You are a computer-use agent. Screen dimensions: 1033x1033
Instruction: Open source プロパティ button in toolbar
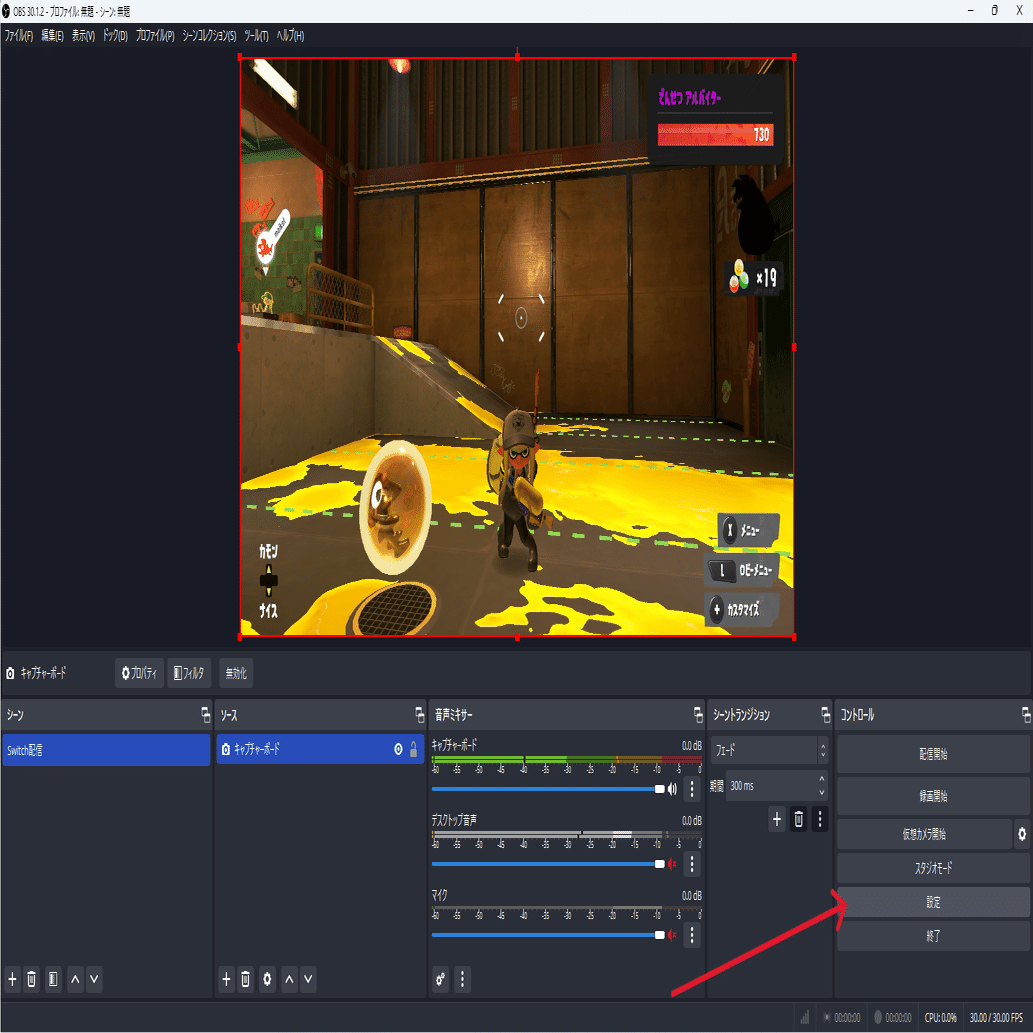139,673
